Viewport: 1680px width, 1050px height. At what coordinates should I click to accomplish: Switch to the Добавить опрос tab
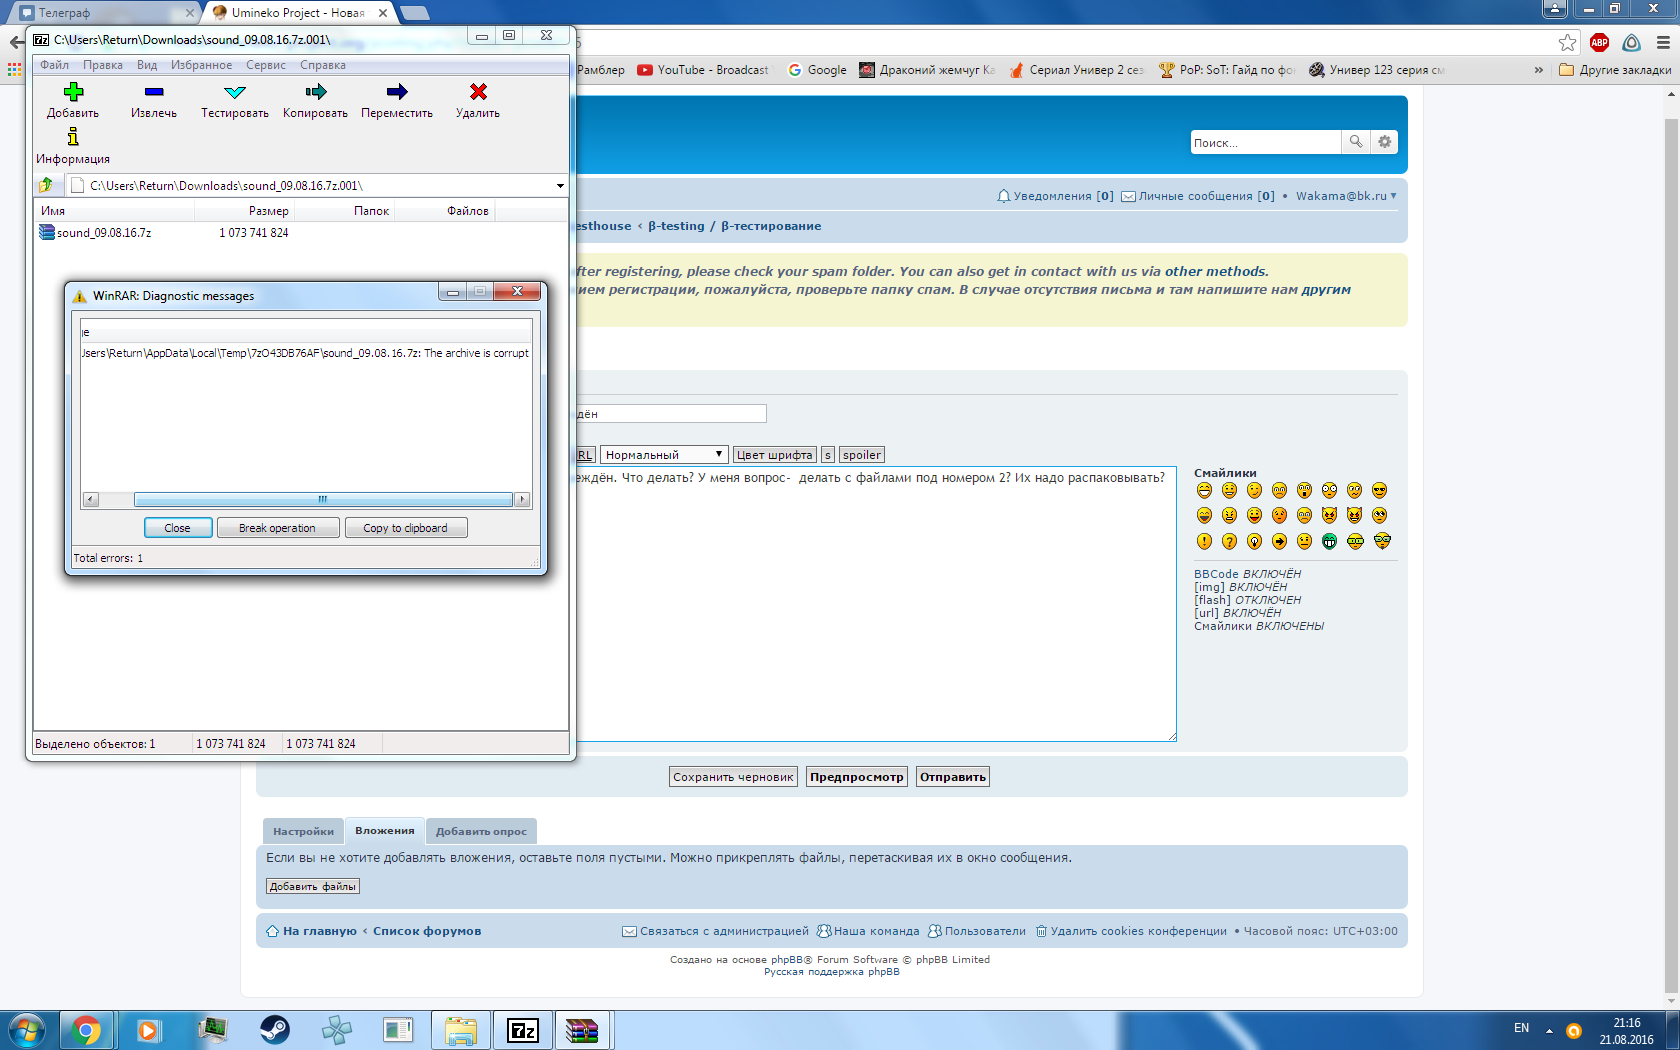(481, 831)
